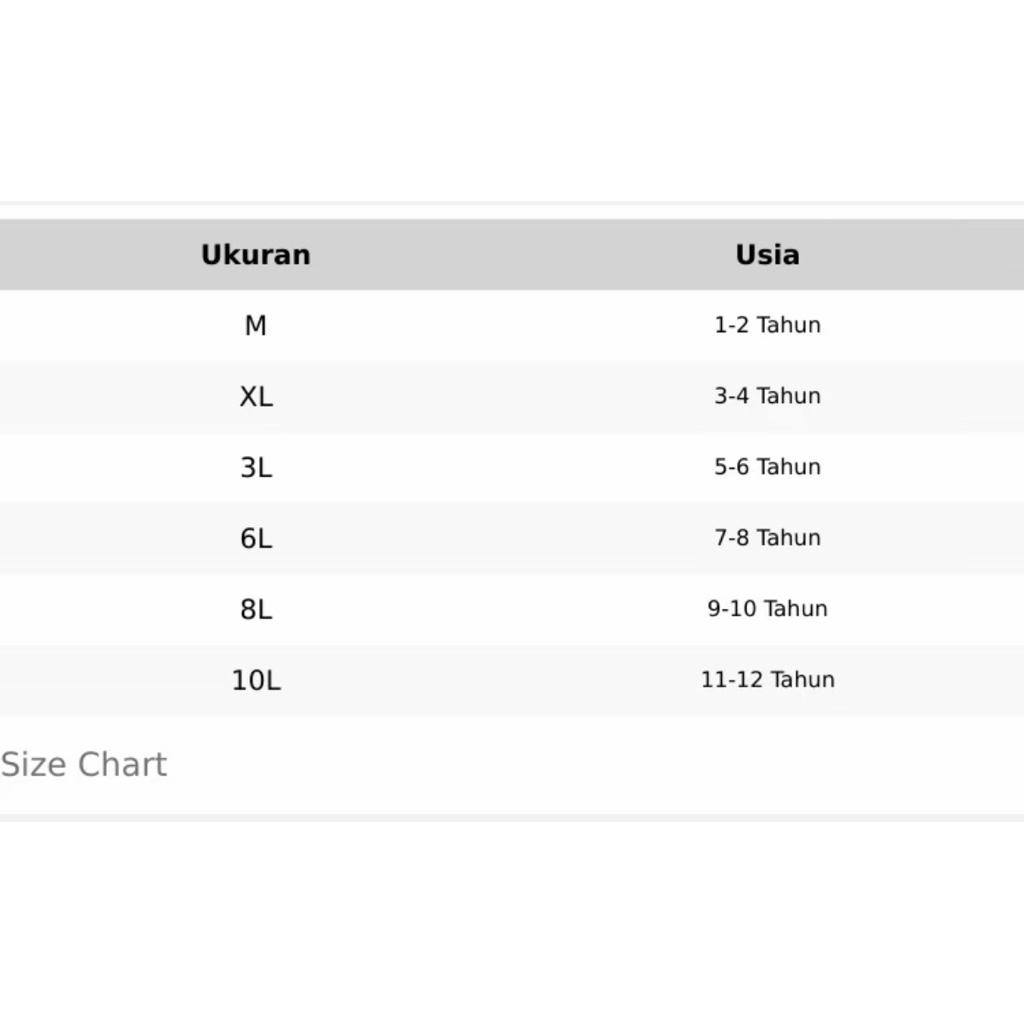Click the word Tahun in the 1-2 row
Viewport: 1024px width, 1024px height.
(789, 325)
